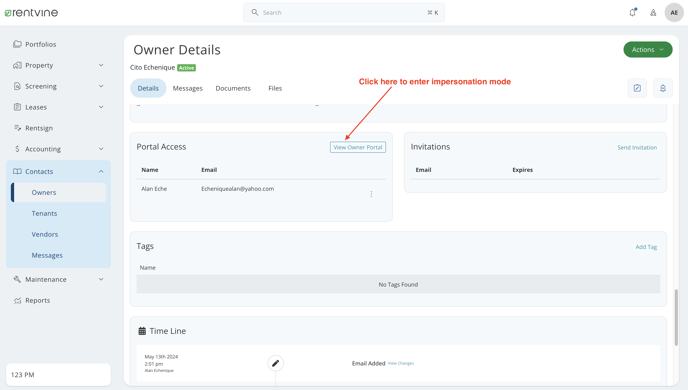
Task: Expand the Screening menu chevron
Action: [101, 86]
